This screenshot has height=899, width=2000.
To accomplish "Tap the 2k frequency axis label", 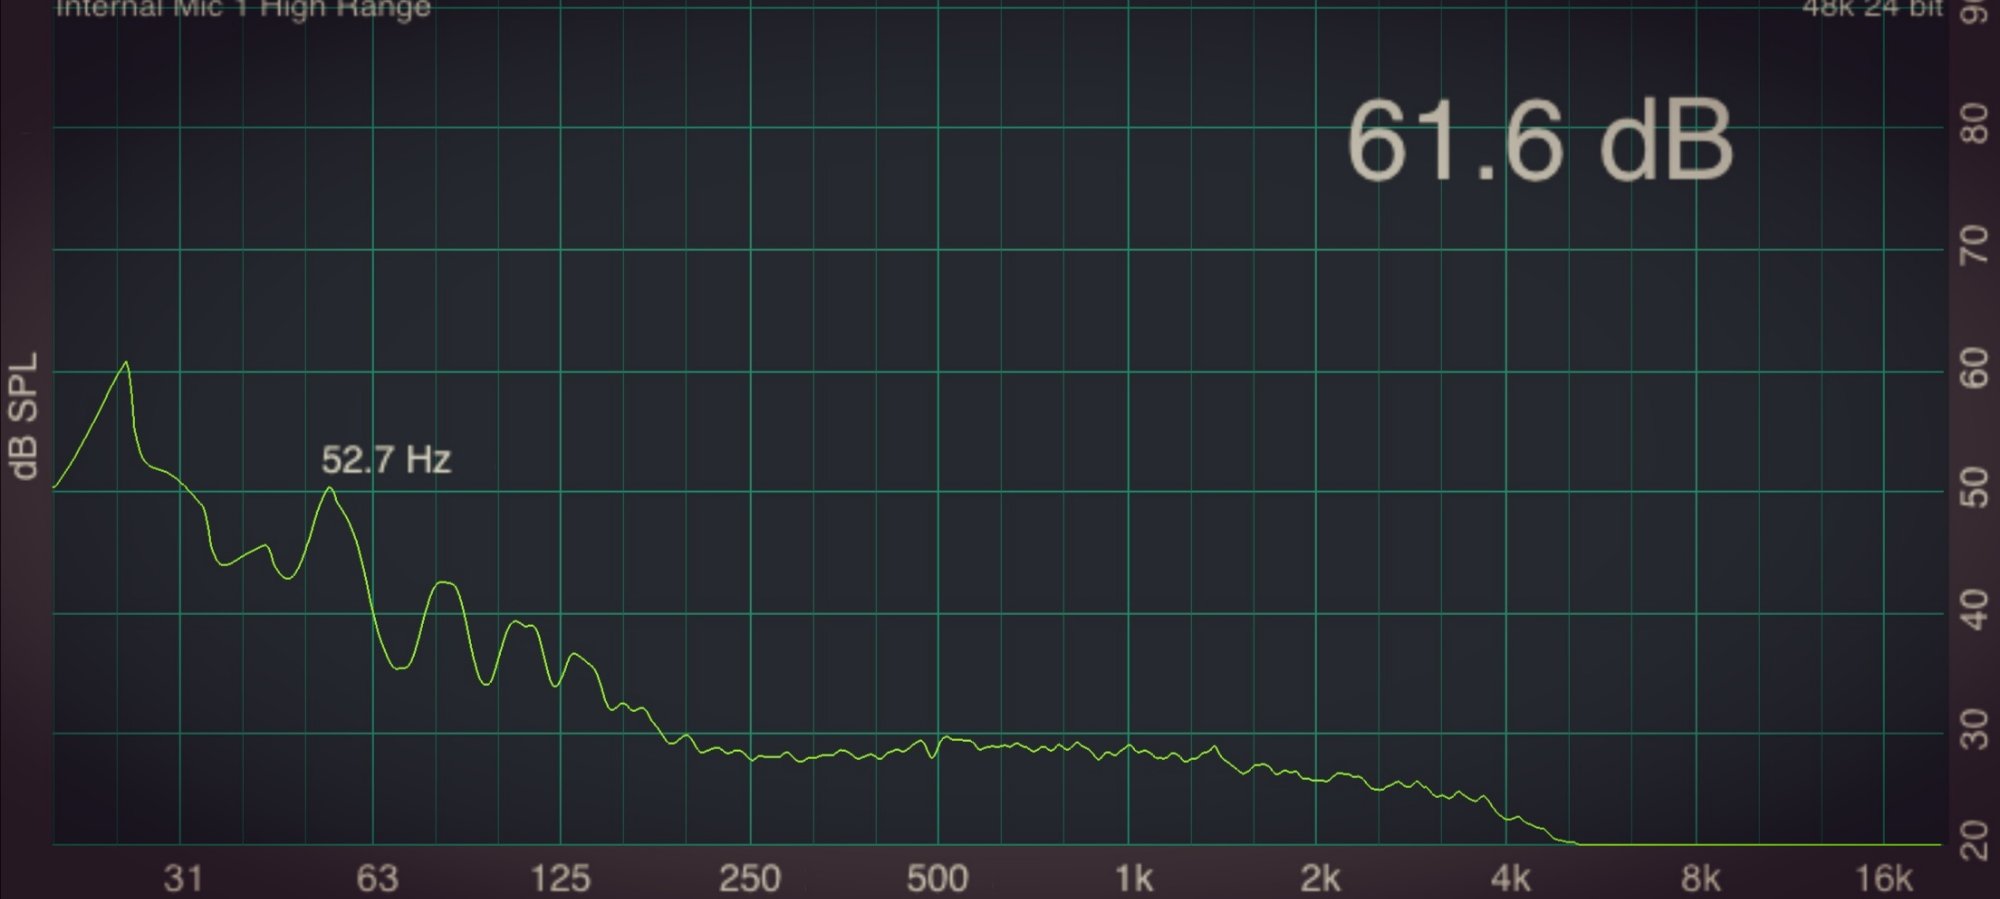I will pyautogui.click(x=1320, y=878).
